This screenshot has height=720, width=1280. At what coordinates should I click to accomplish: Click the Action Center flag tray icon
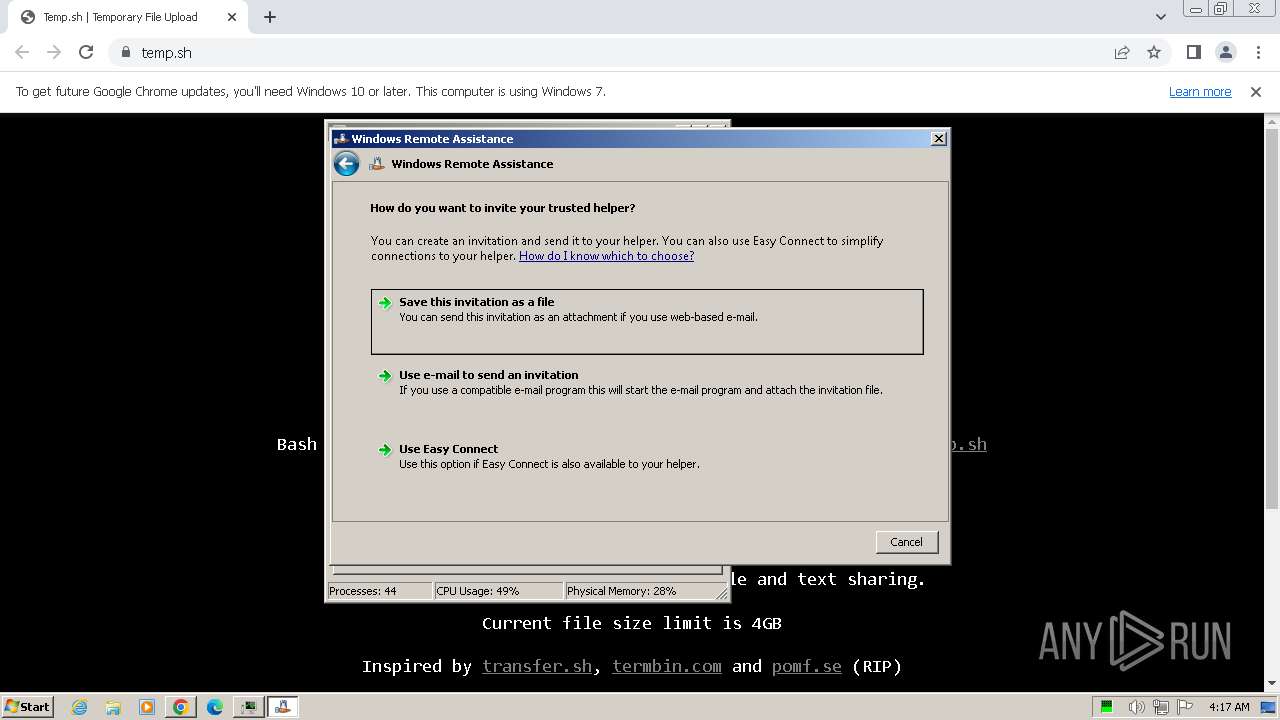tap(1185, 707)
